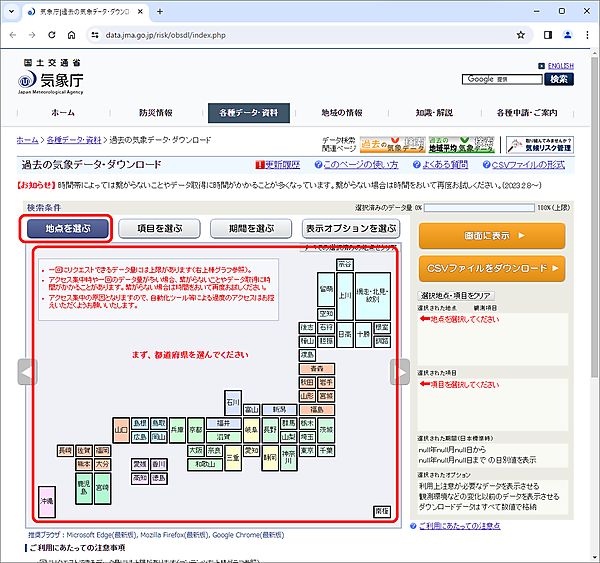
Task: Click the 検索 search button
Action: [x=559, y=79]
